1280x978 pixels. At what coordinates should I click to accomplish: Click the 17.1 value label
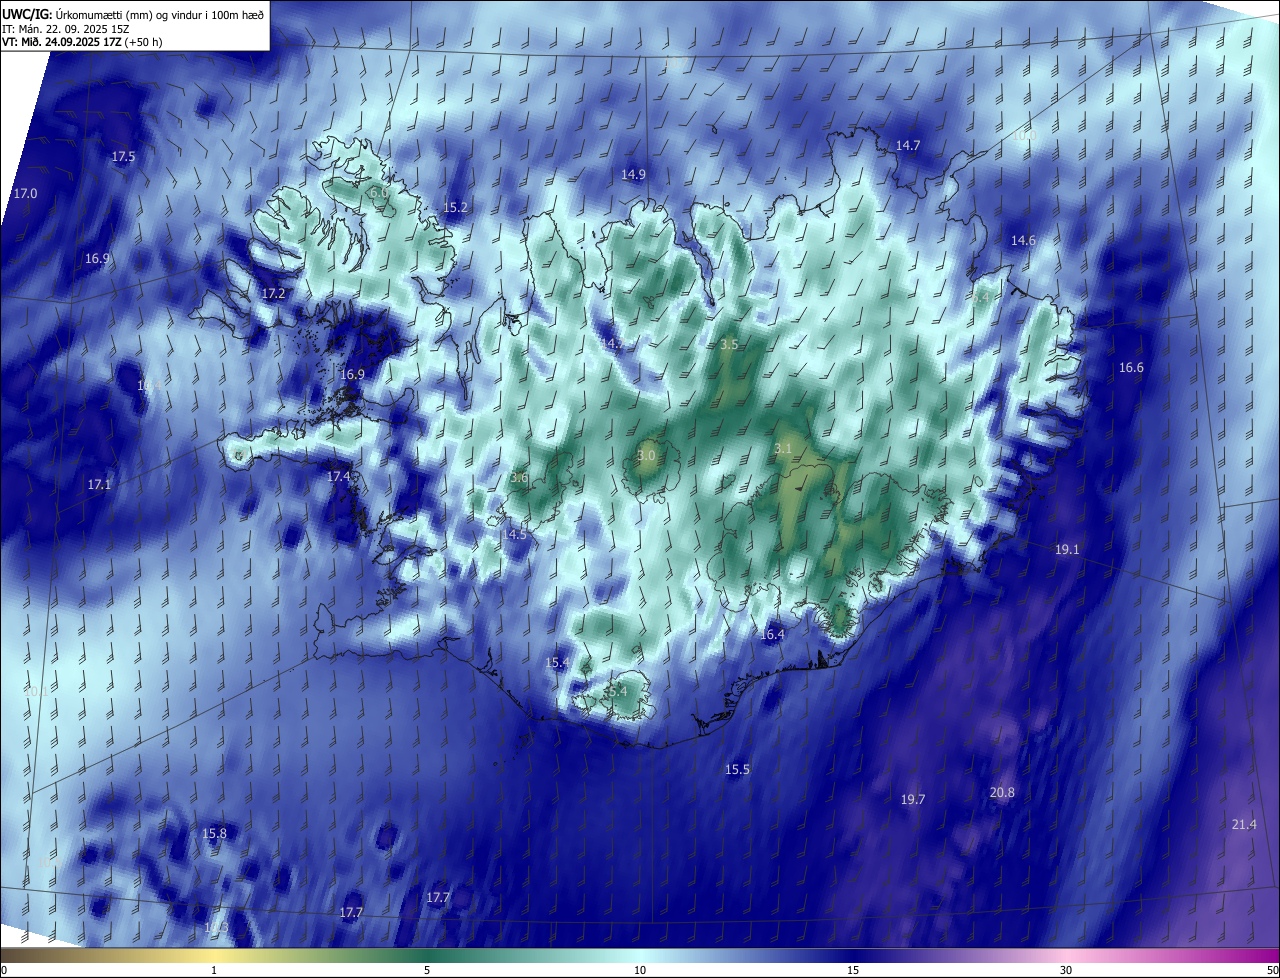pyautogui.click(x=99, y=484)
